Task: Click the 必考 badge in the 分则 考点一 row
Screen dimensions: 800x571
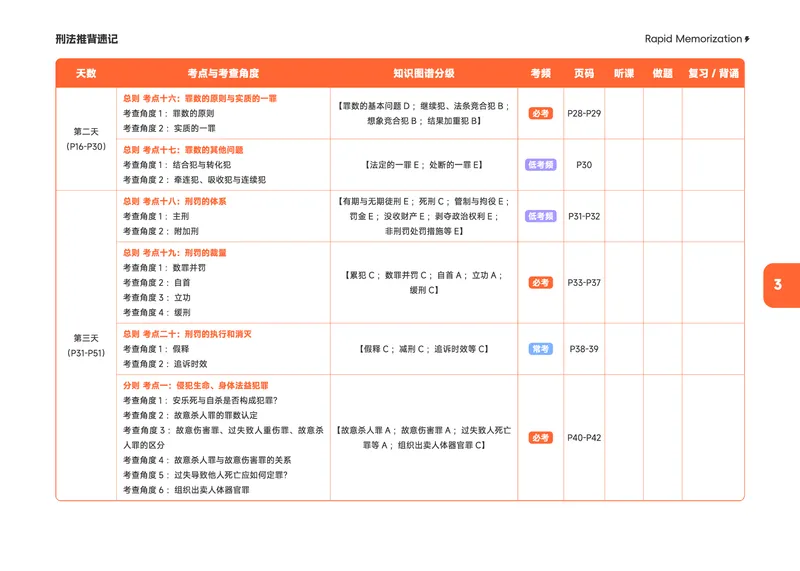Action: tap(540, 438)
